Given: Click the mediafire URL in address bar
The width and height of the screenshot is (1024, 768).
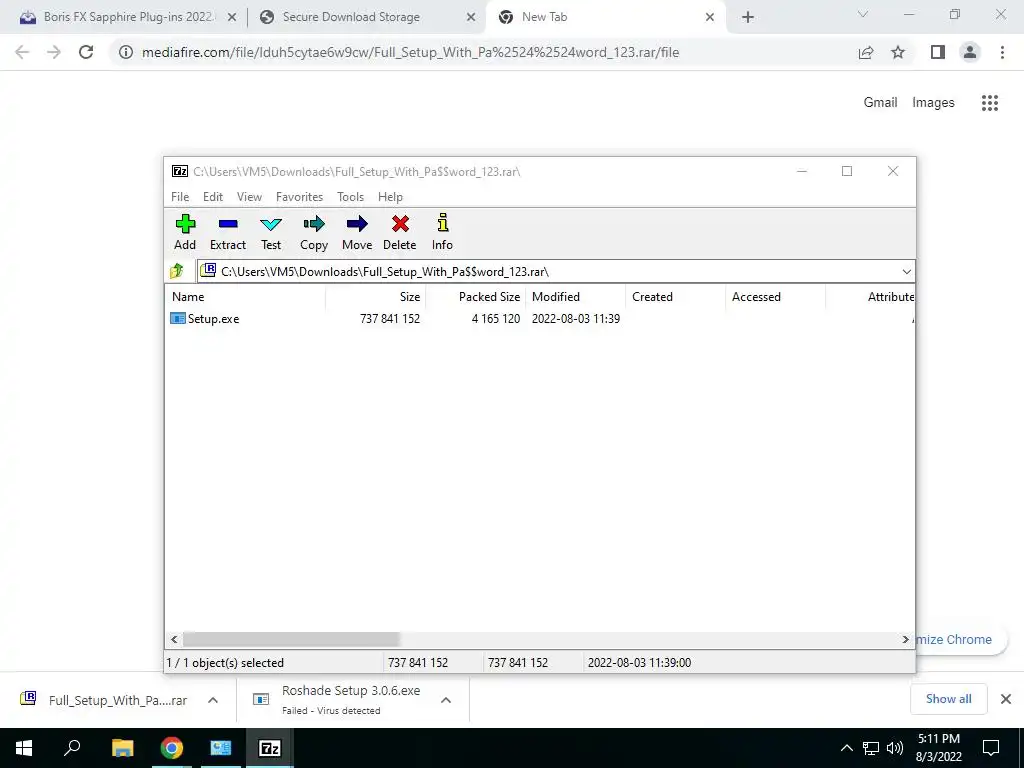Looking at the screenshot, I should (x=411, y=52).
